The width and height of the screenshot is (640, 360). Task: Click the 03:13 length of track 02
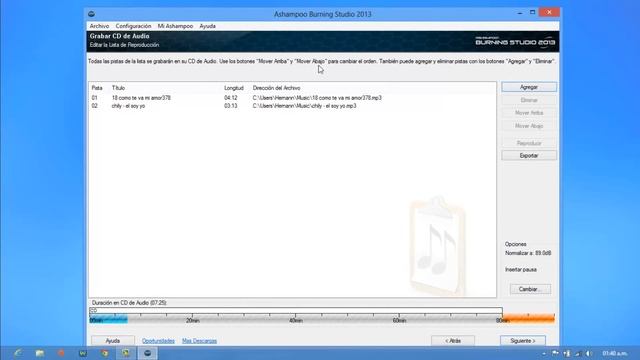coord(231,106)
